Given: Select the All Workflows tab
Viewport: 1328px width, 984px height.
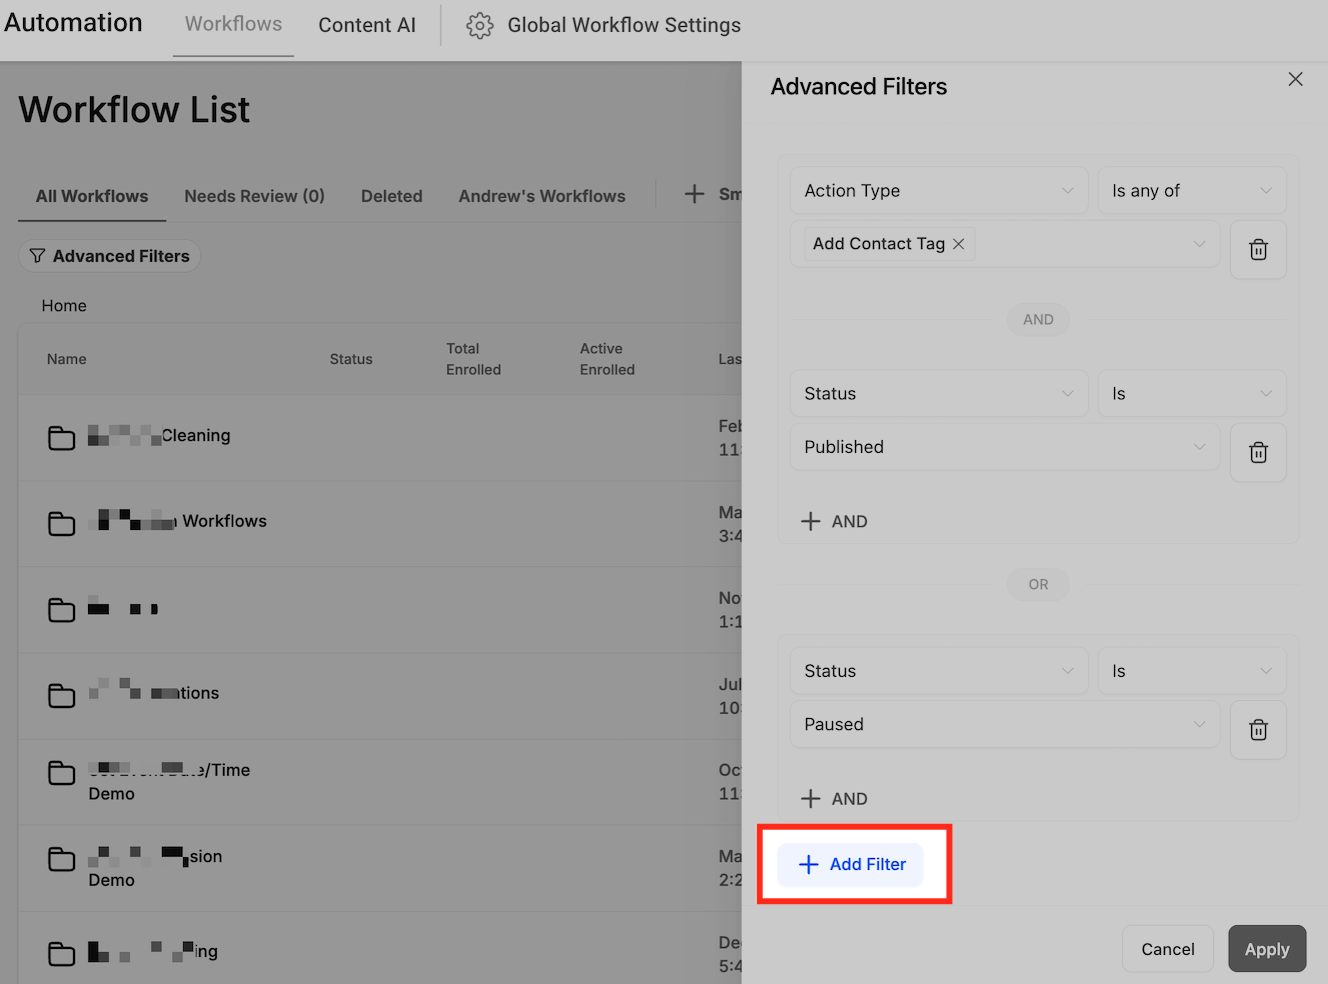Looking at the screenshot, I should click(92, 196).
